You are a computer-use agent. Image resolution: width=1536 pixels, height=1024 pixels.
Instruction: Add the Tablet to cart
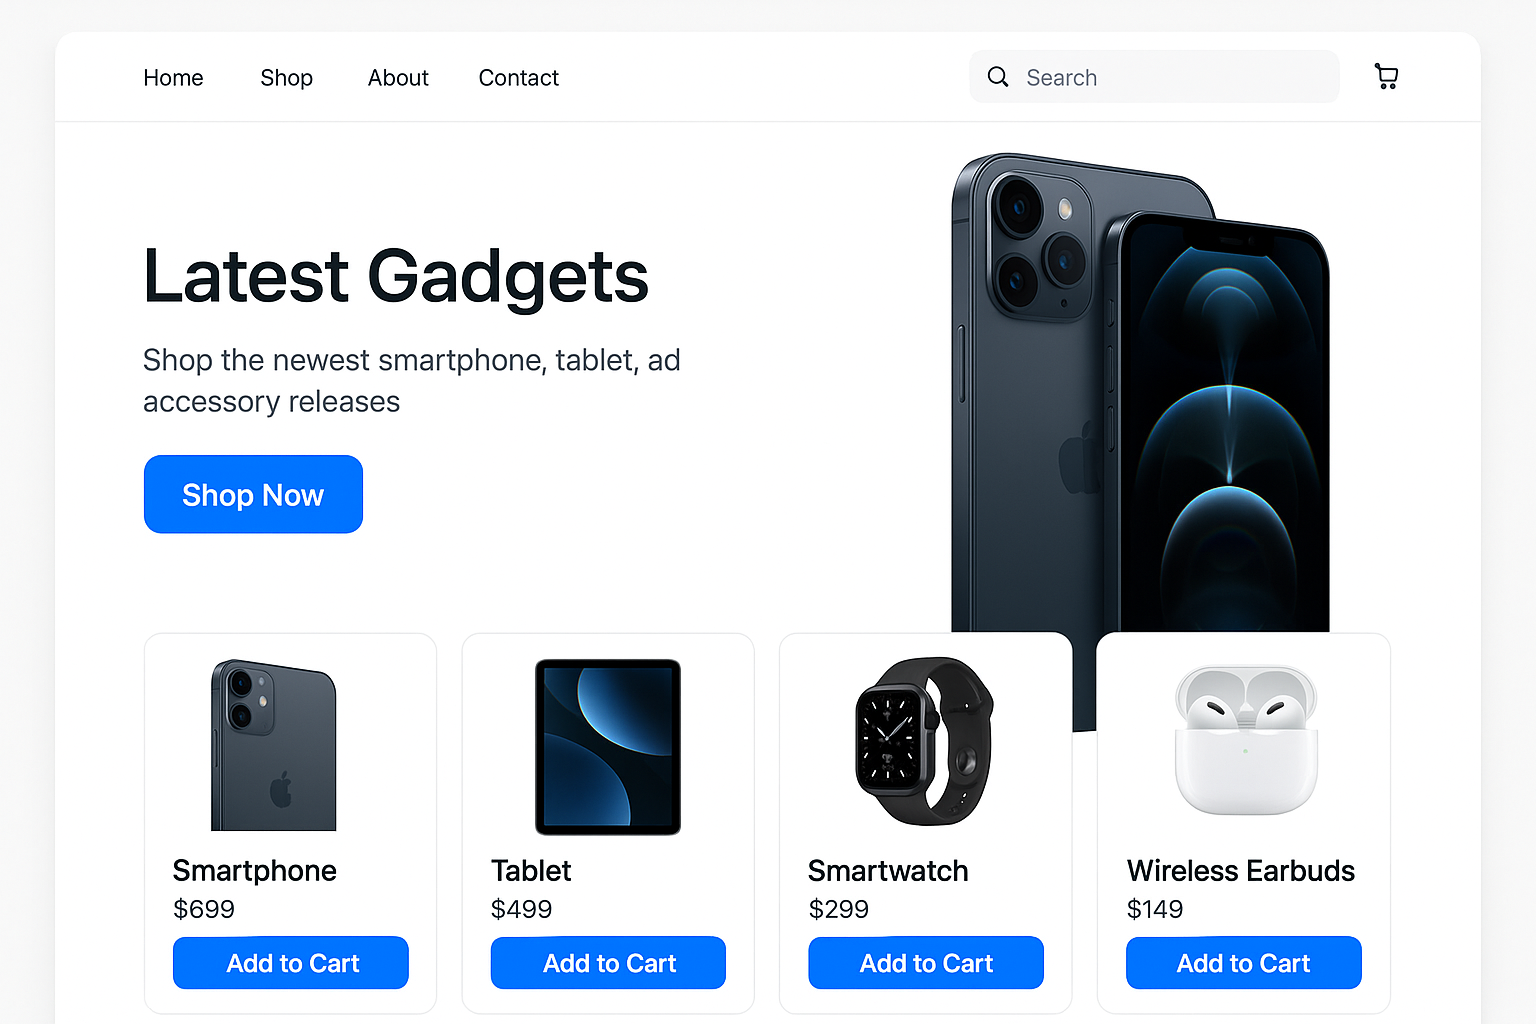[608, 963]
